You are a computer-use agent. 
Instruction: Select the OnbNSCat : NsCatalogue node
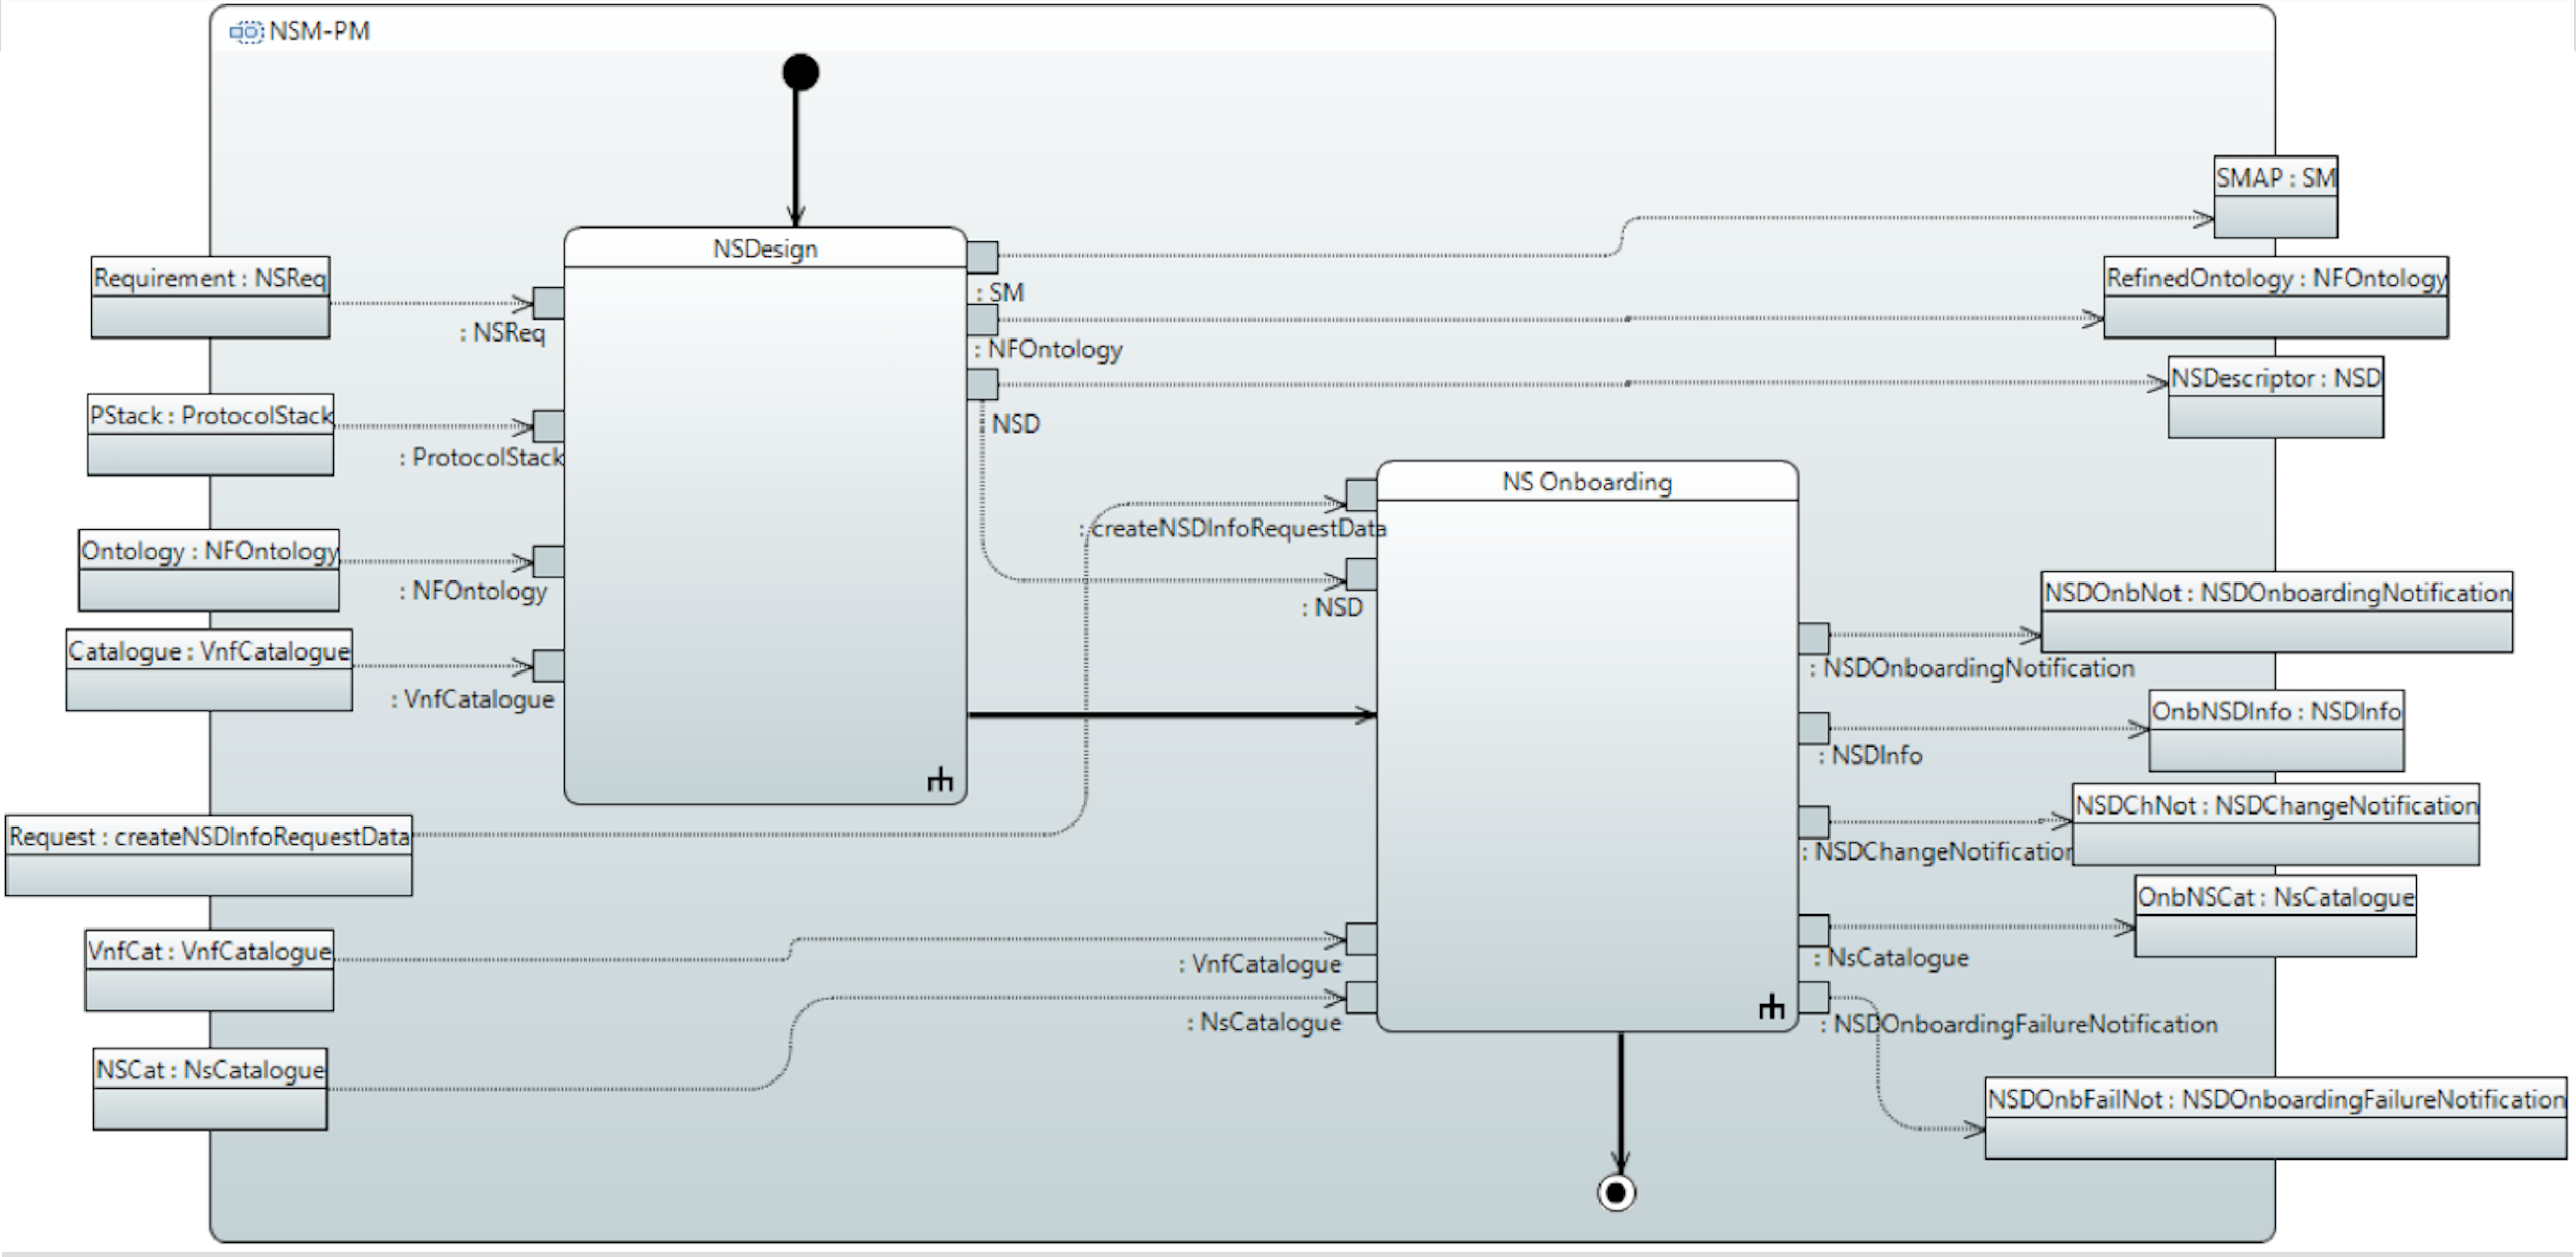point(2275,916)
